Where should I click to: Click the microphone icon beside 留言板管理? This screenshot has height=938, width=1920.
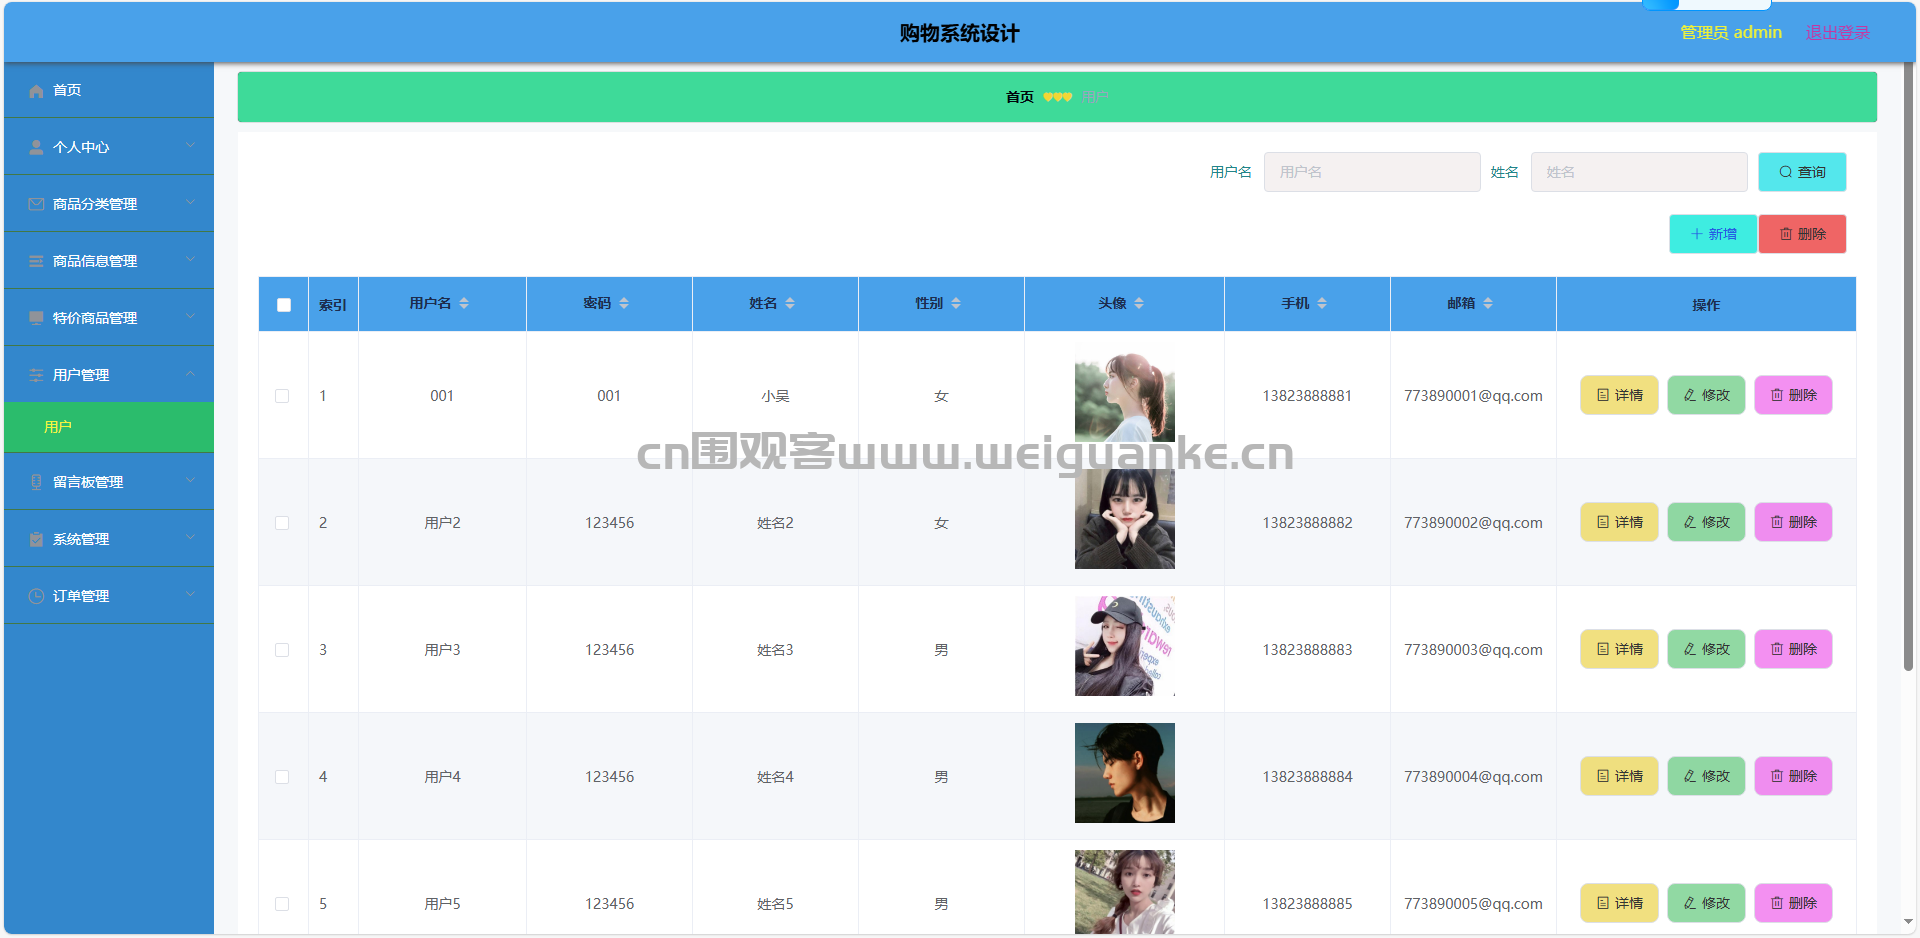36,483
